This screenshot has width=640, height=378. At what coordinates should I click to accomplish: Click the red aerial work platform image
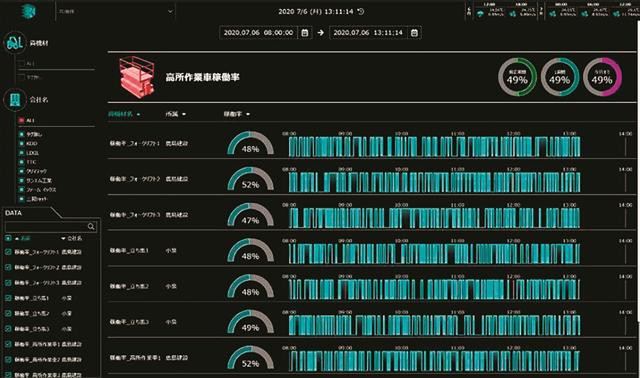(x=138, y=77)
